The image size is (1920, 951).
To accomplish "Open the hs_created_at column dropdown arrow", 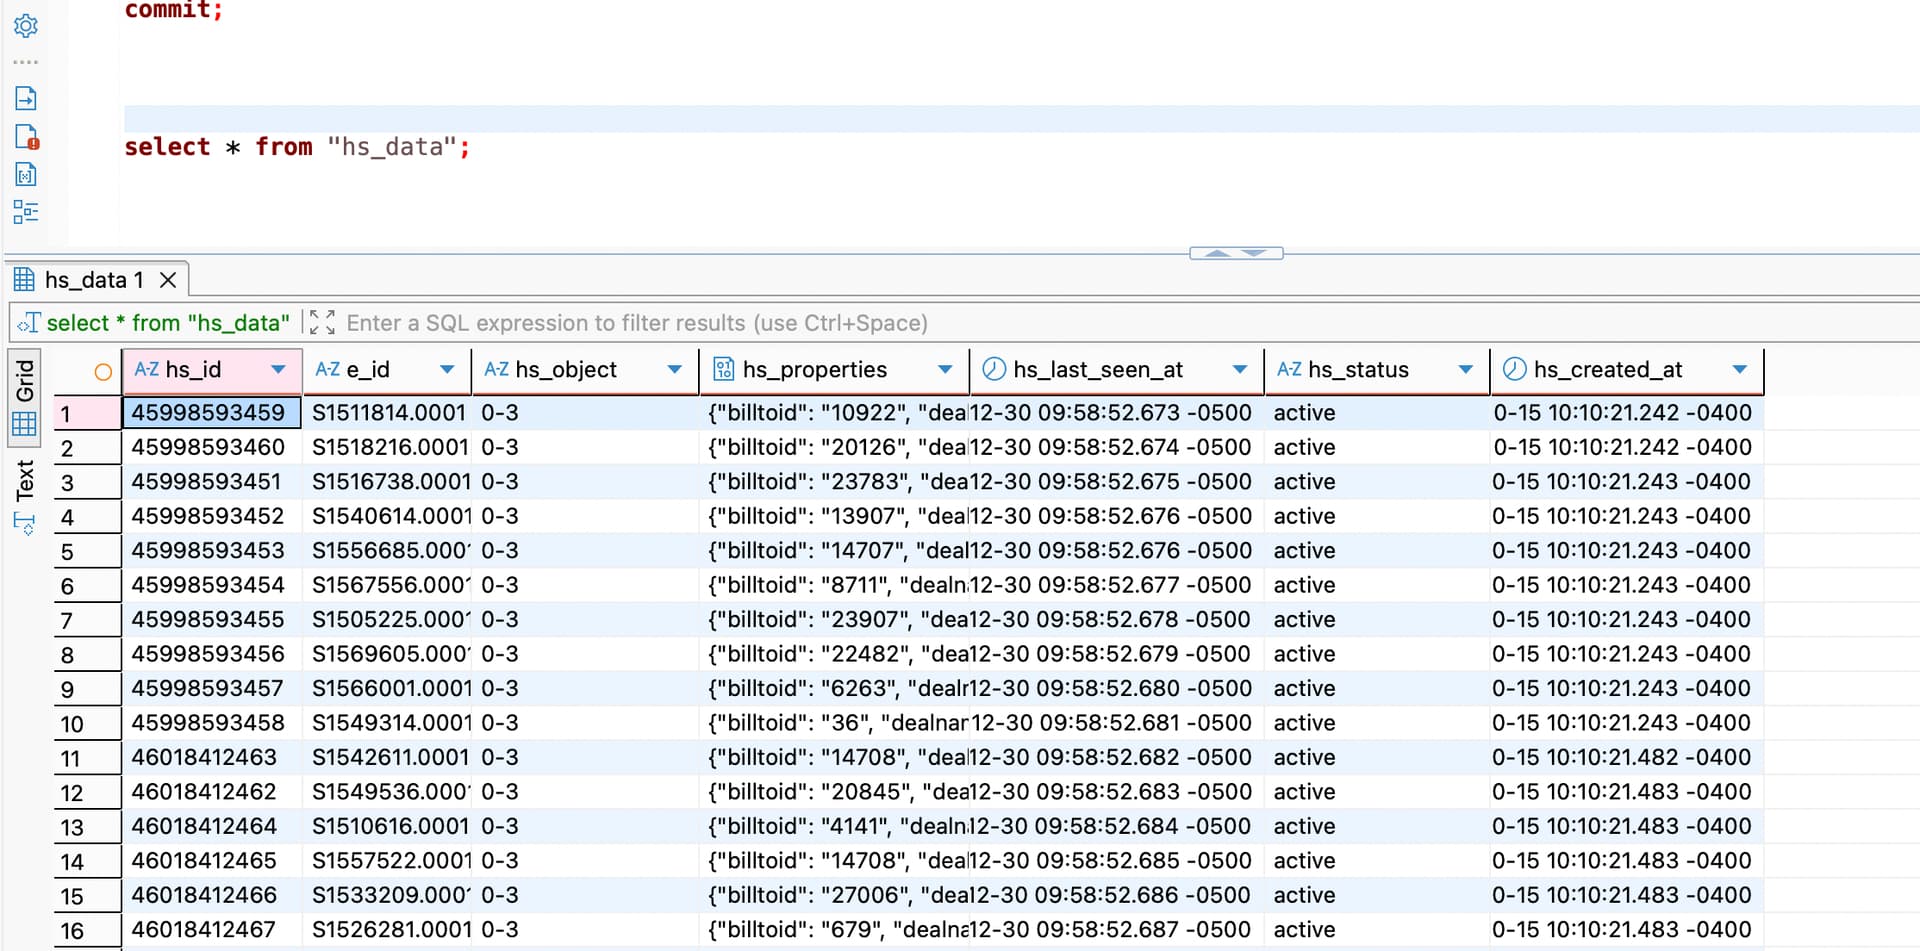I will pyautogui.click(x=1739, y=370).
